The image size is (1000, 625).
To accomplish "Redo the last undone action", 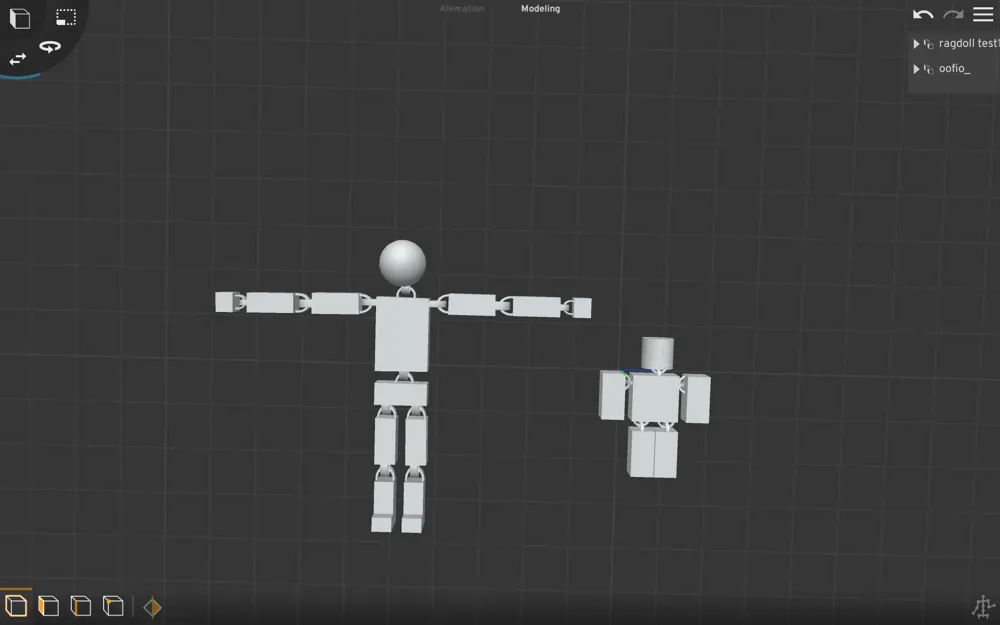I will [x=953, y=14].
